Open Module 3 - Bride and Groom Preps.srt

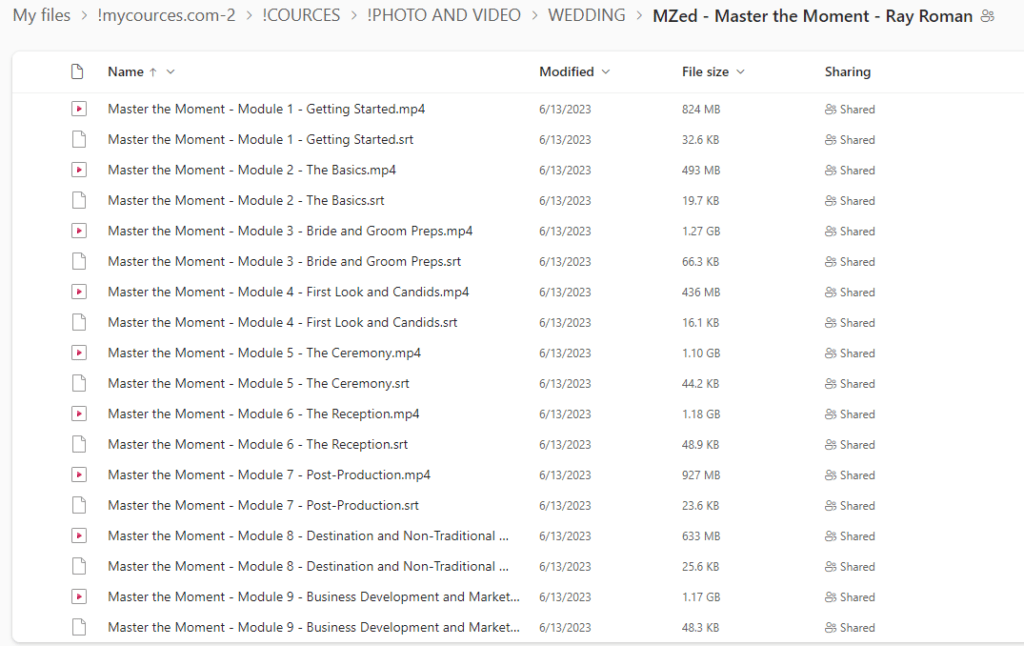click(x=284, y=261)
